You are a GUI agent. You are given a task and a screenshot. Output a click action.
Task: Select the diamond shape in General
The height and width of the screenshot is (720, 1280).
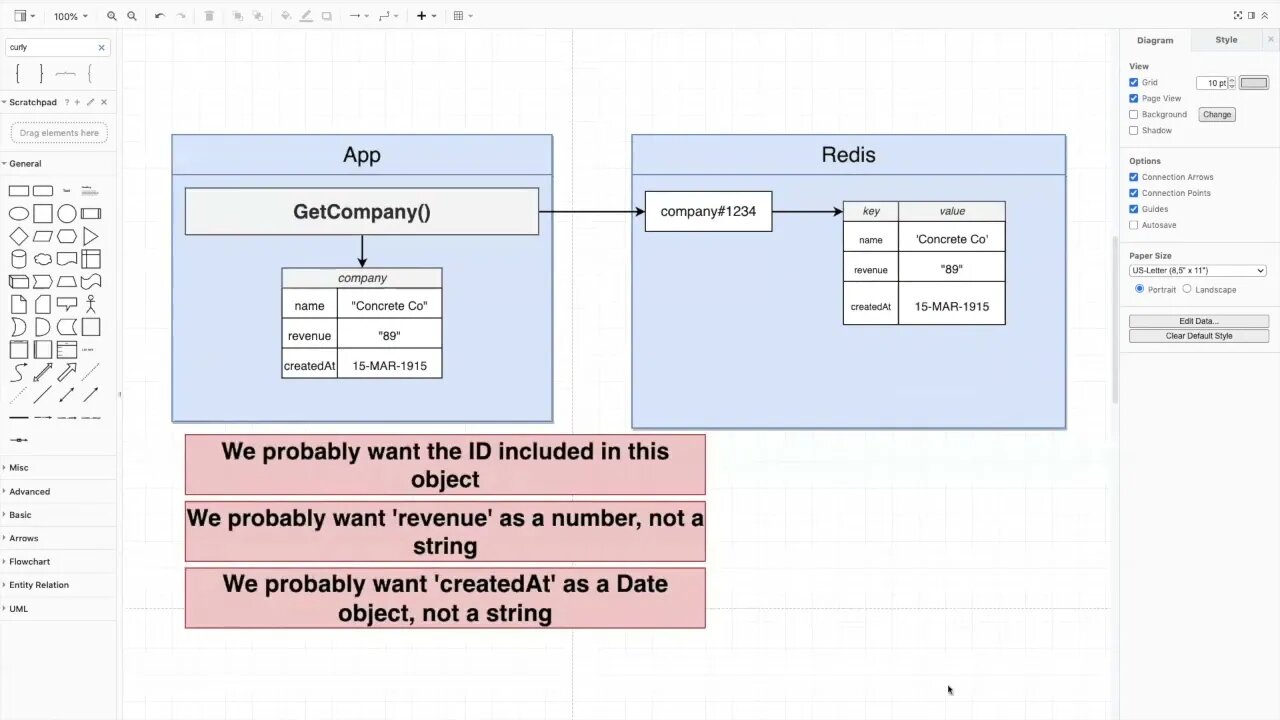[x=19, y=237]
